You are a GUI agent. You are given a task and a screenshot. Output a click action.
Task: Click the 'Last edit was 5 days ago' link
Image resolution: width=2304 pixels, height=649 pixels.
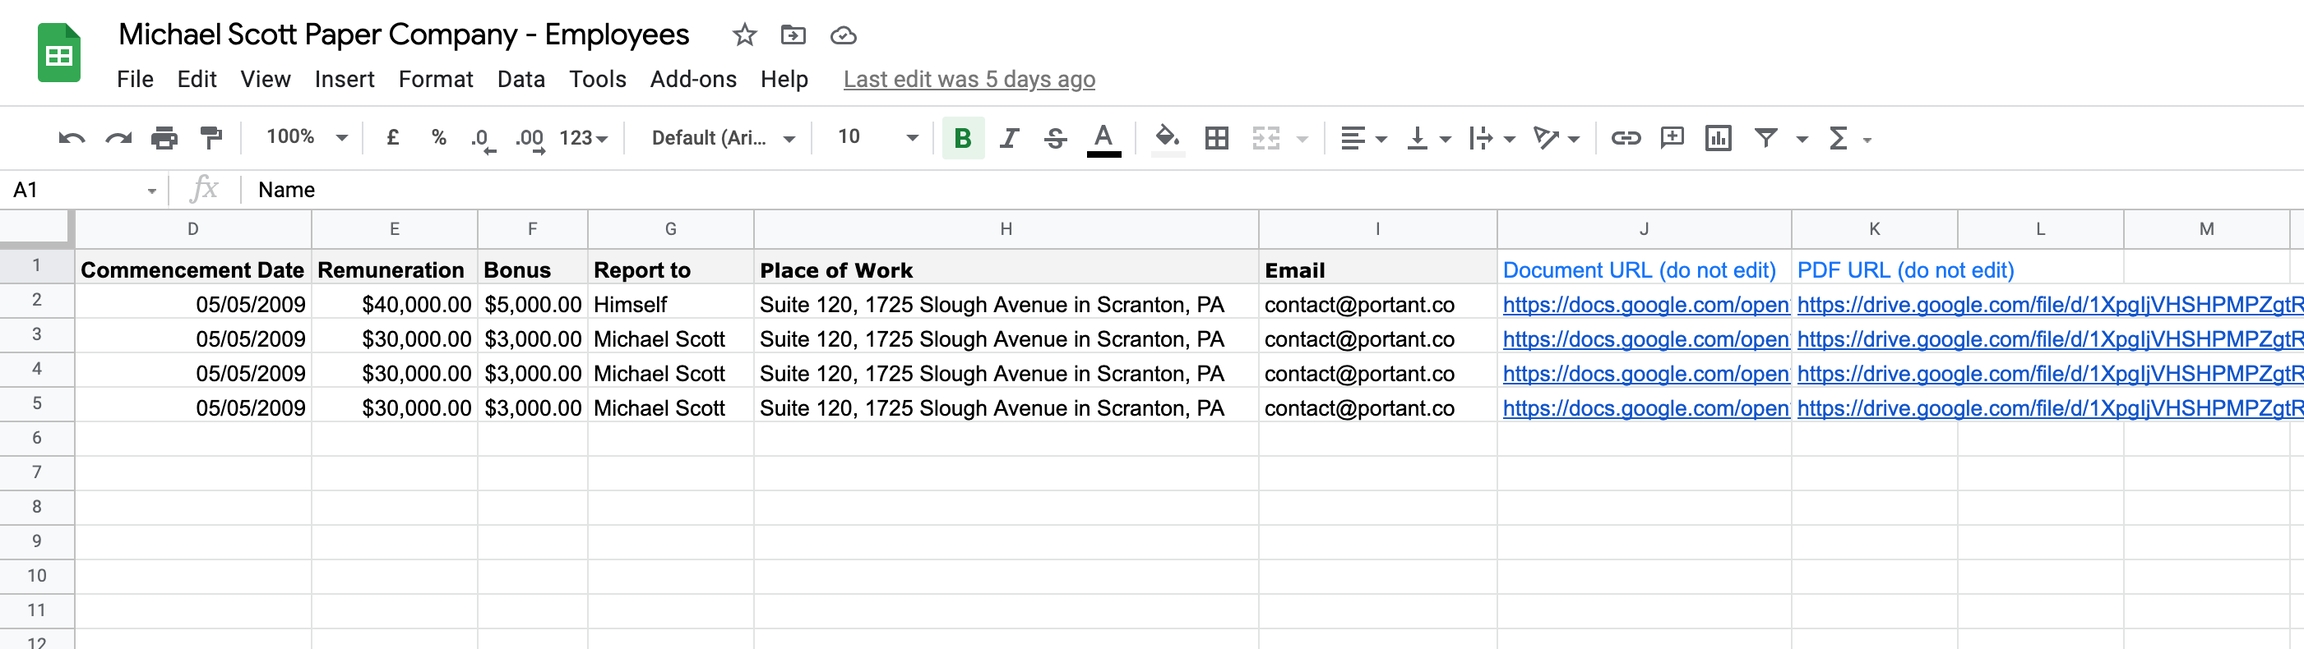coord(968,79)
